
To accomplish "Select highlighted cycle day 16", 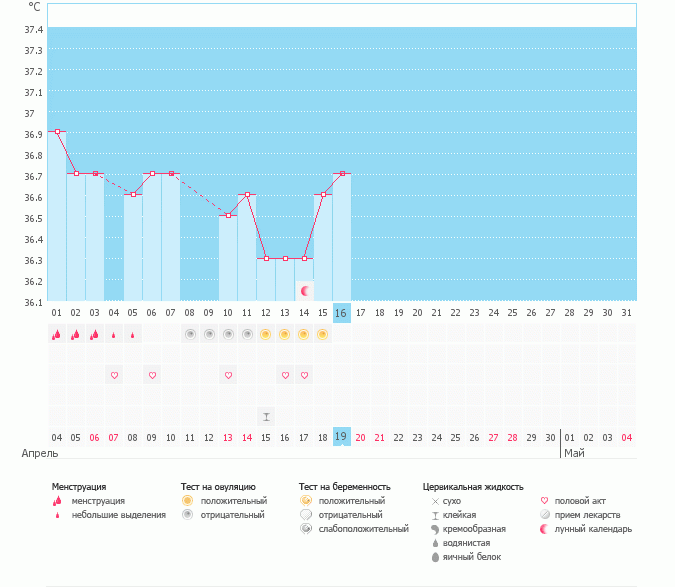I will pos(342,313).
